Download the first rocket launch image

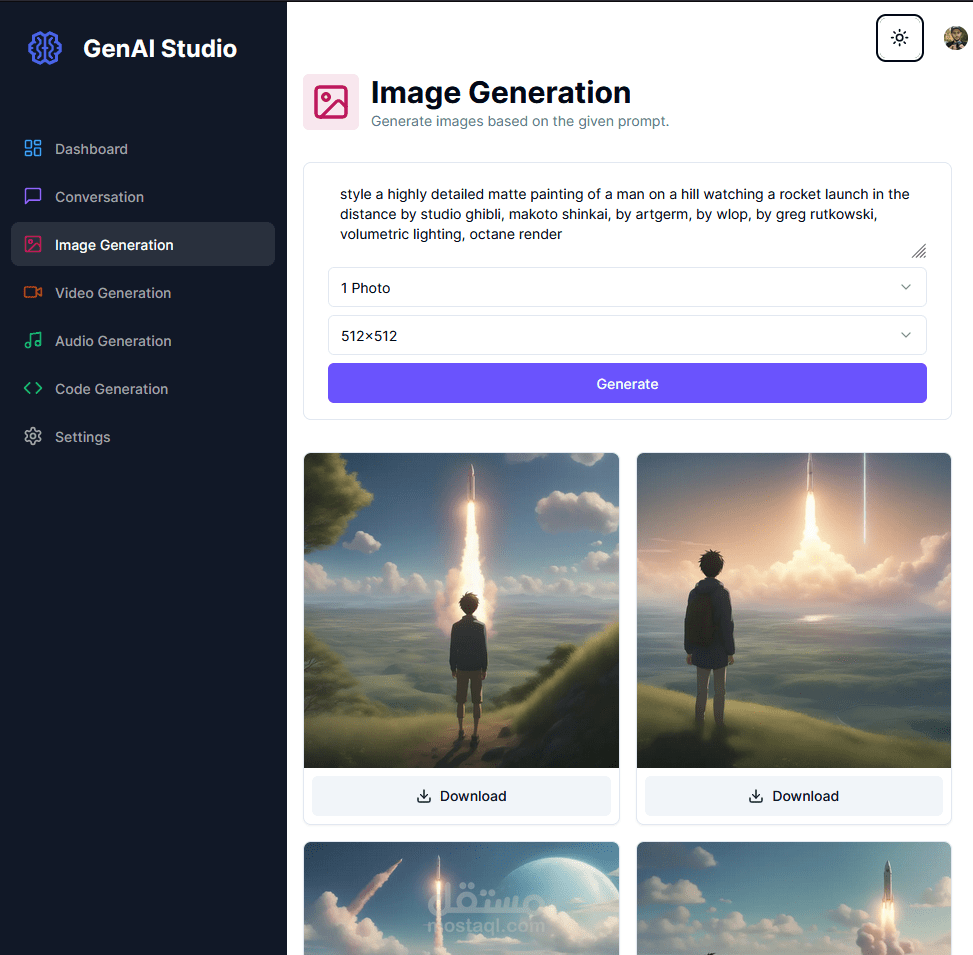coord(461,796)
